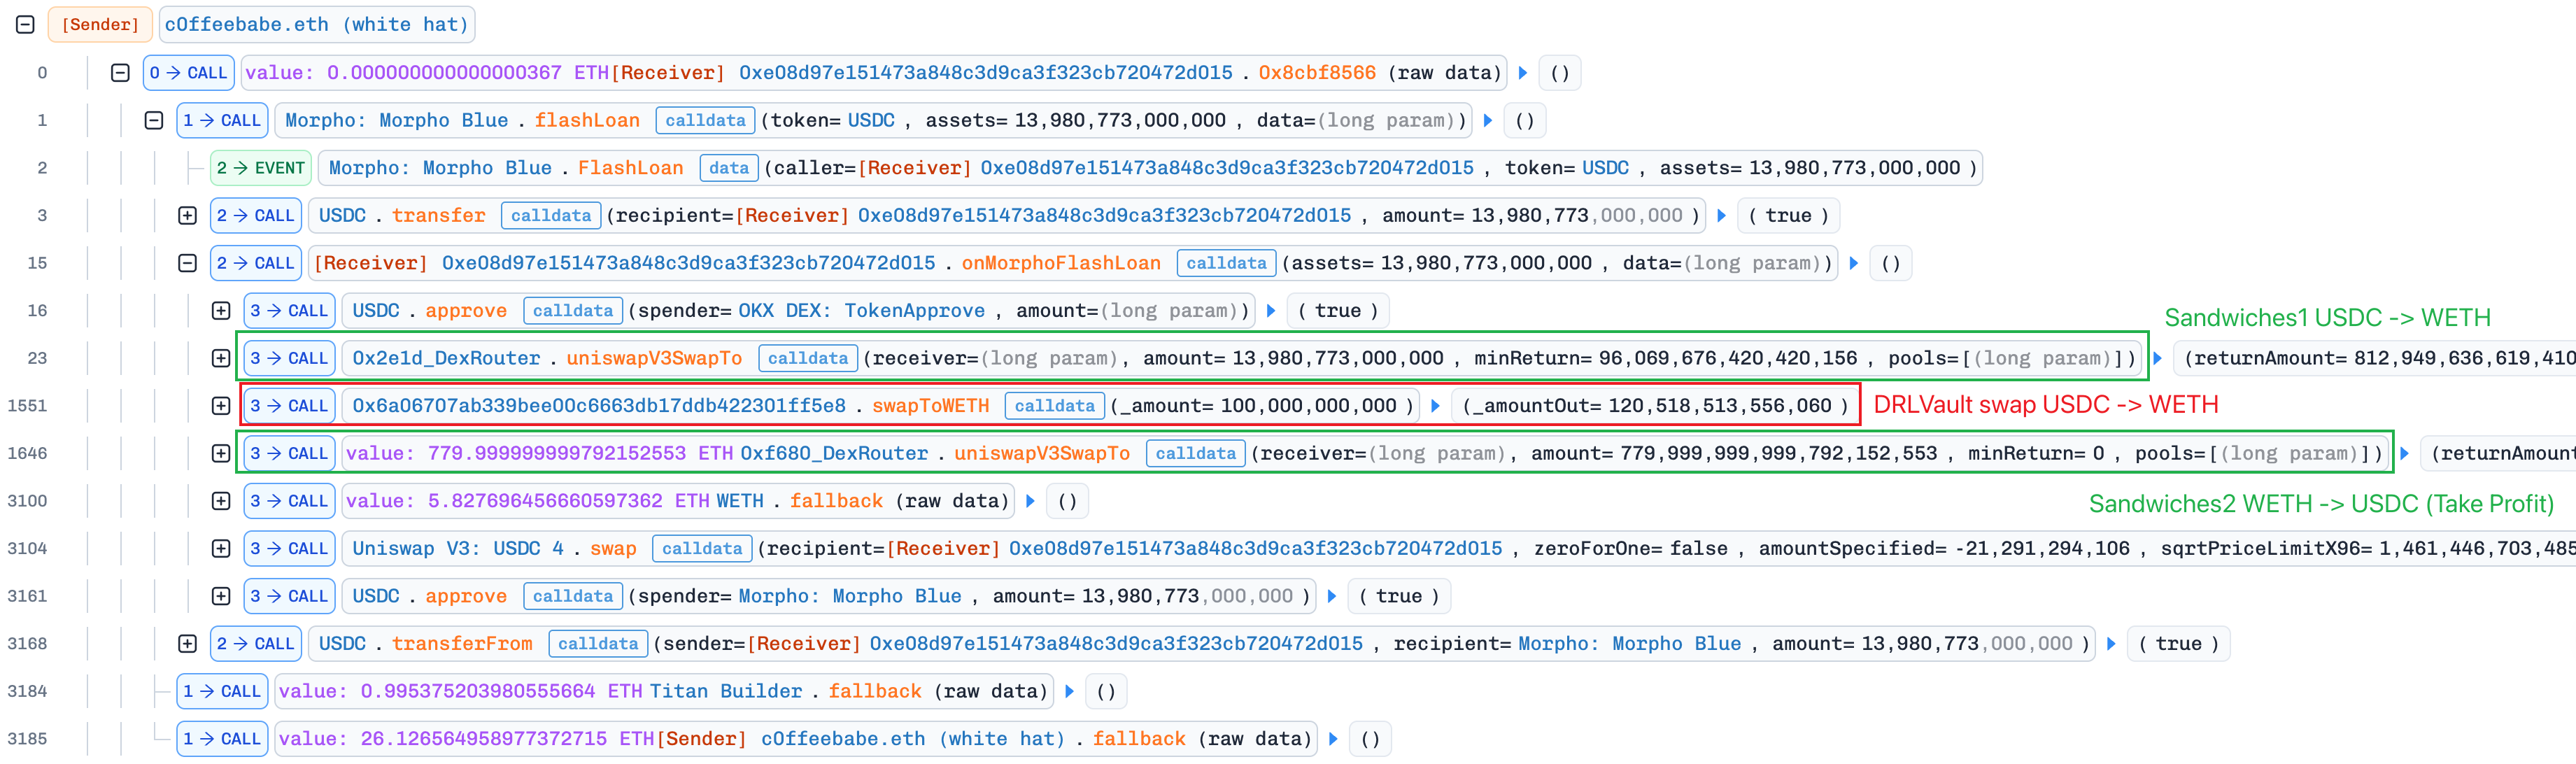Image resolution: width=2576 pixels, height=764 pixels.
Task: Collapse the 0 → CALL root node
Action: click(120, 73)
